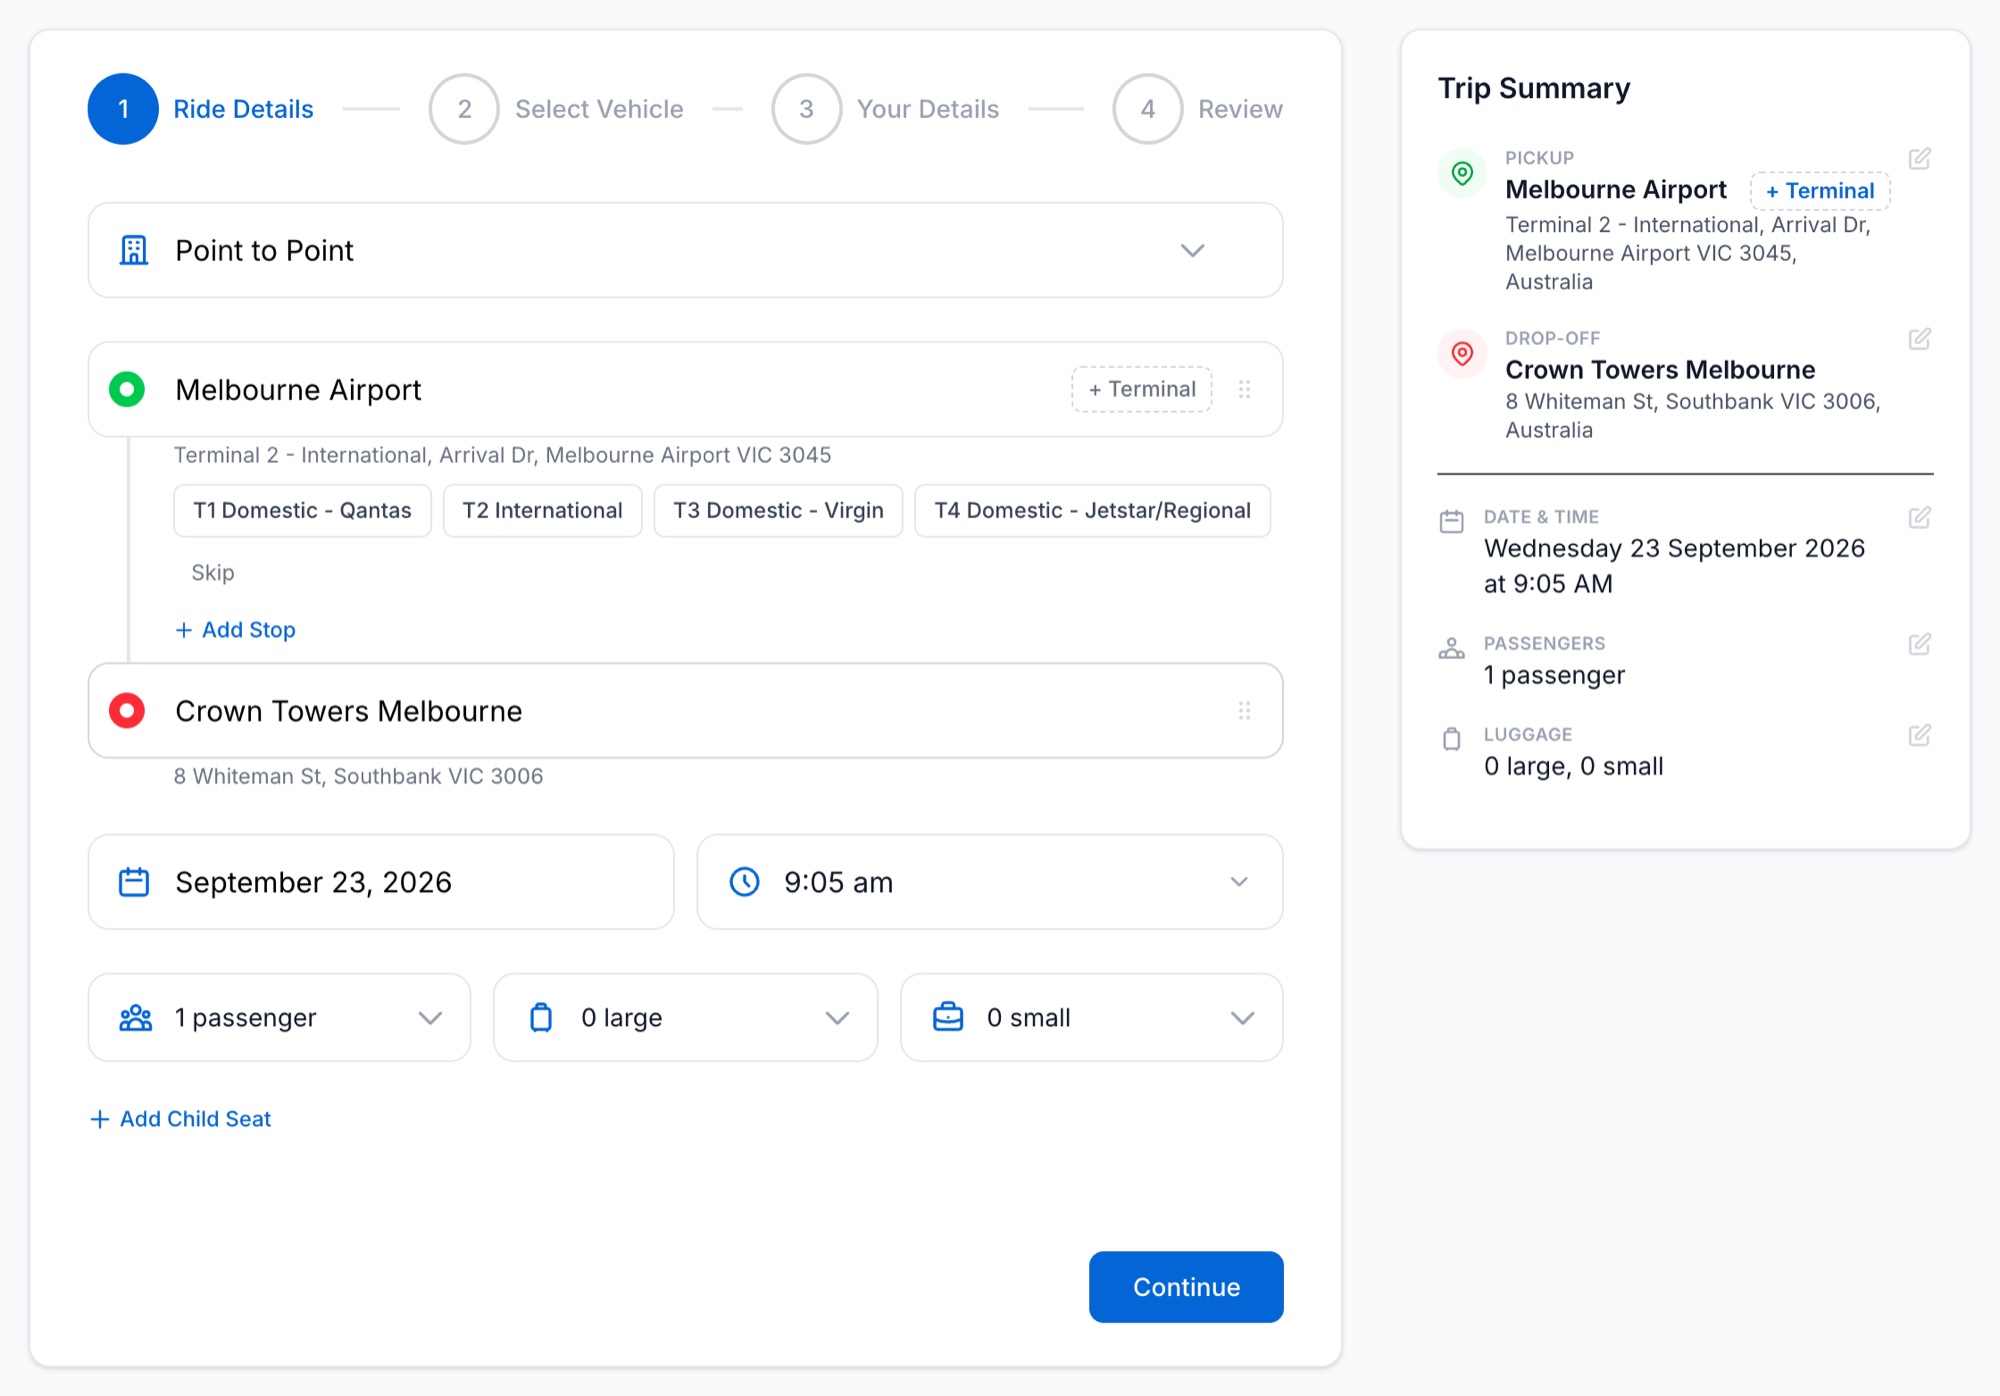Click the drop-off edit pencil icon
Viewport: 2000px width, 1396px height.
pos(1919,339)
